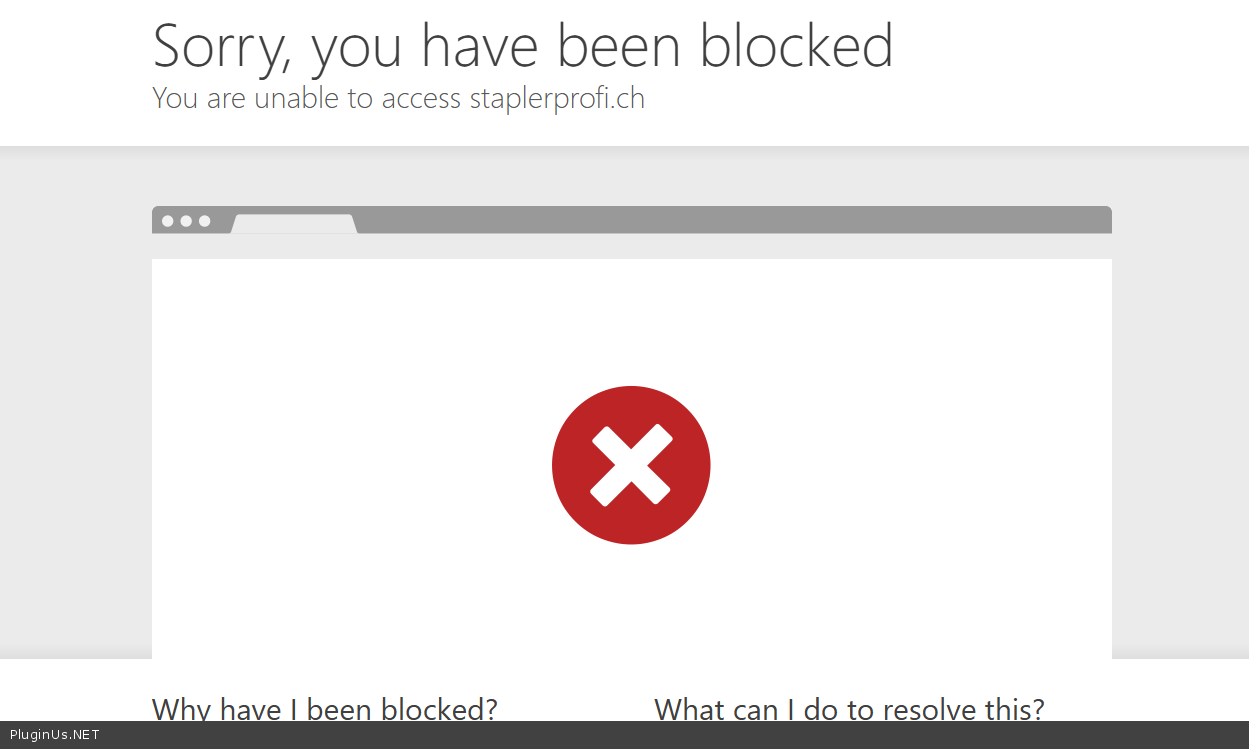Screen dimensions: 1249x749
Task: Click the red X error circle icon
Action: (x=631, y=465)
